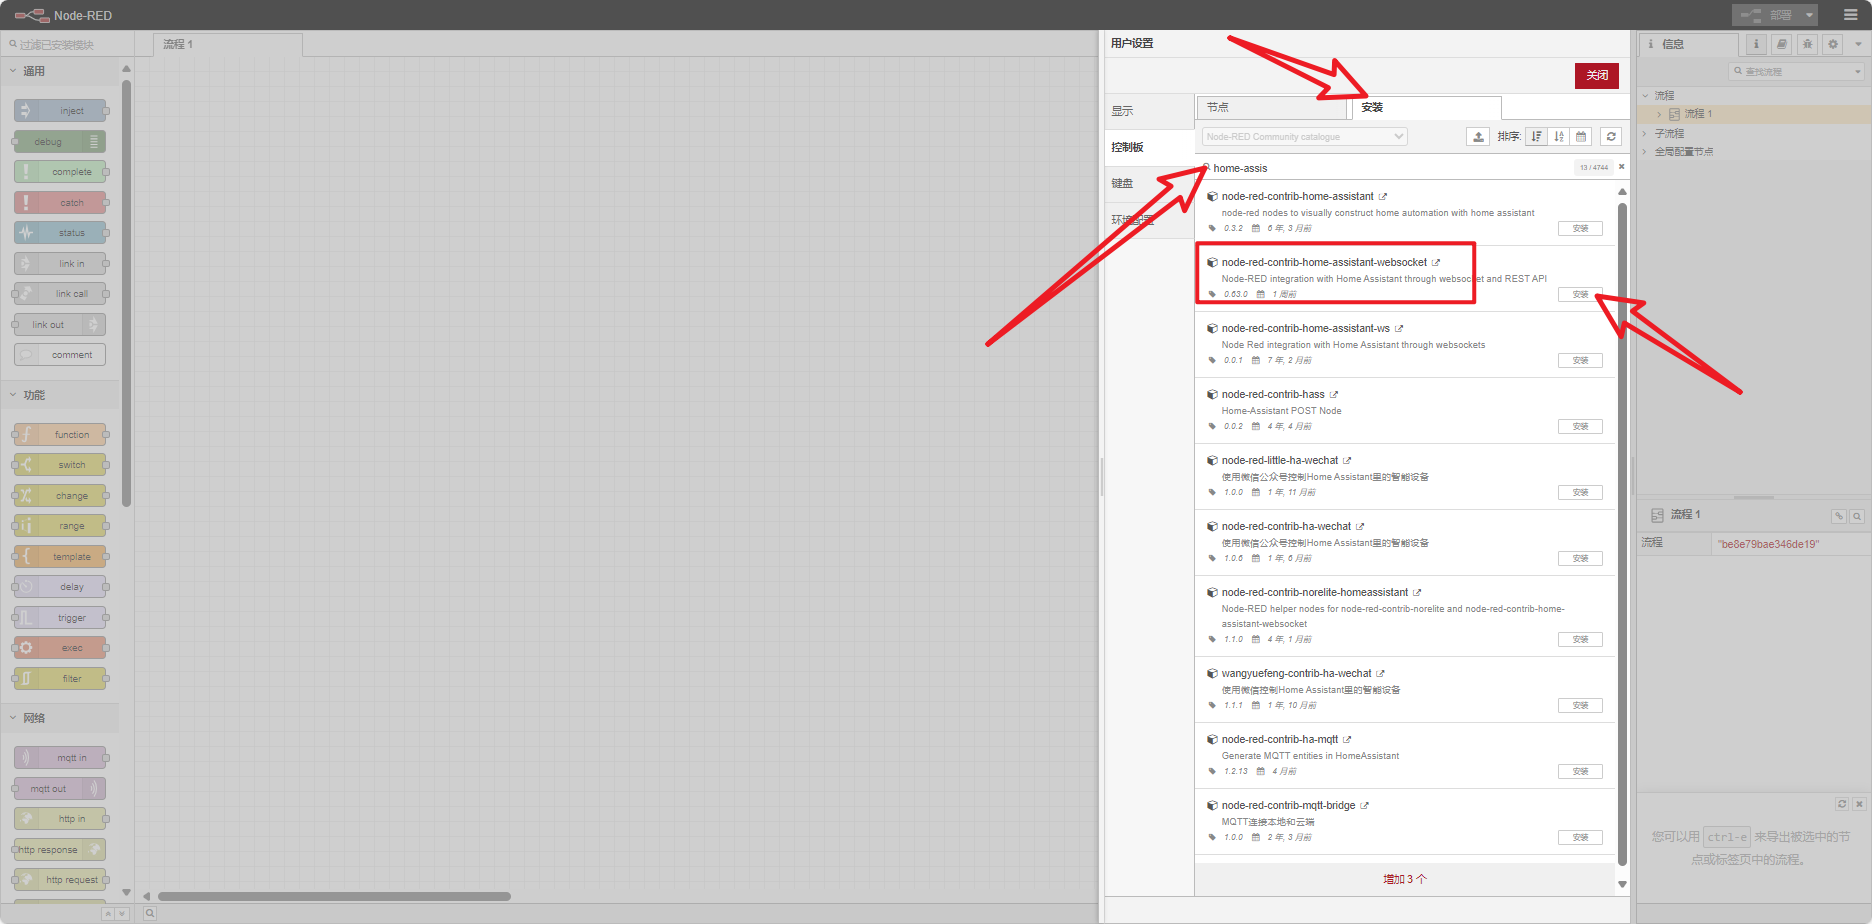Clear the home-assis search text

tap(1622, 167)
